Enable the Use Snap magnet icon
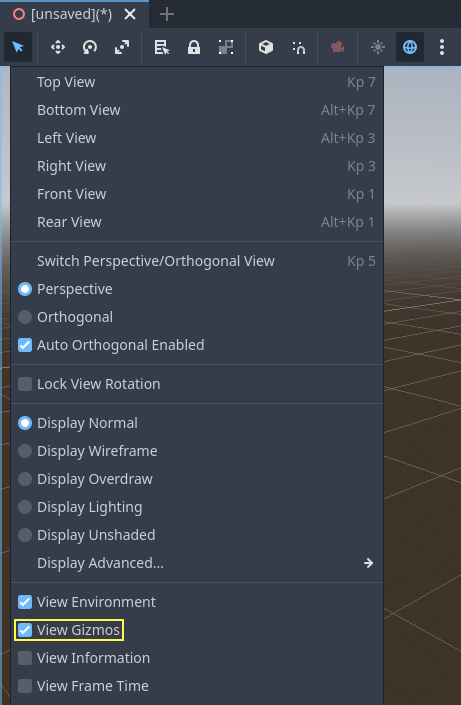The image size is (461, 705). pyautogui.click(x=298, y=47)
